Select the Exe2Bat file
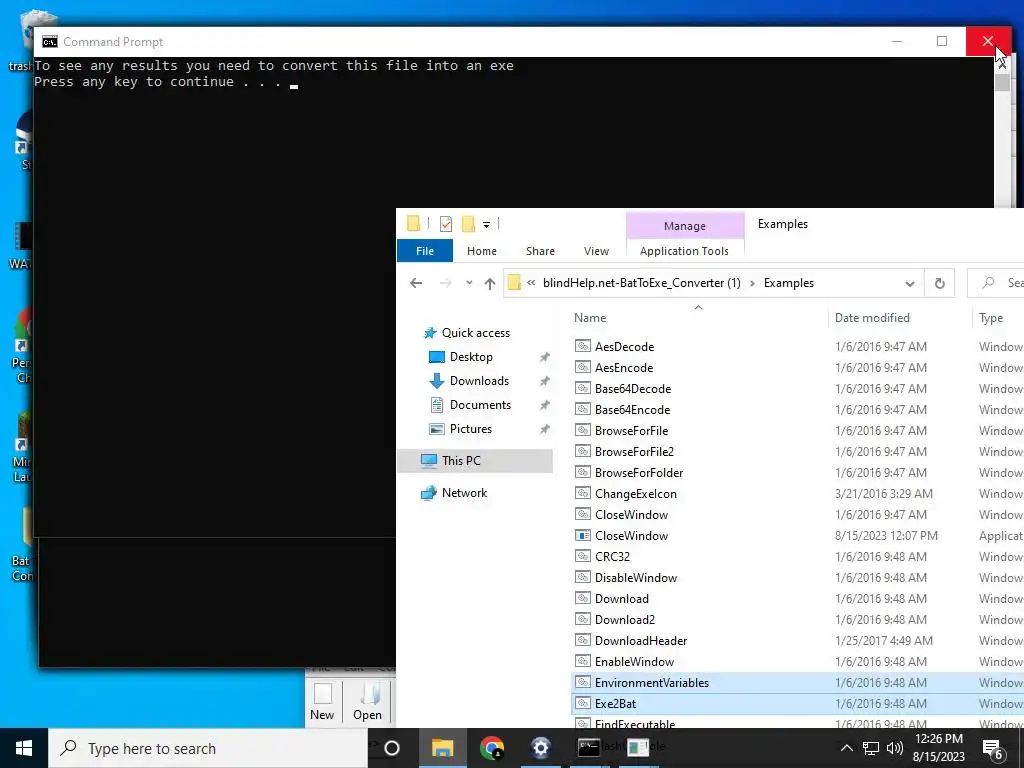 pos(615,703)
